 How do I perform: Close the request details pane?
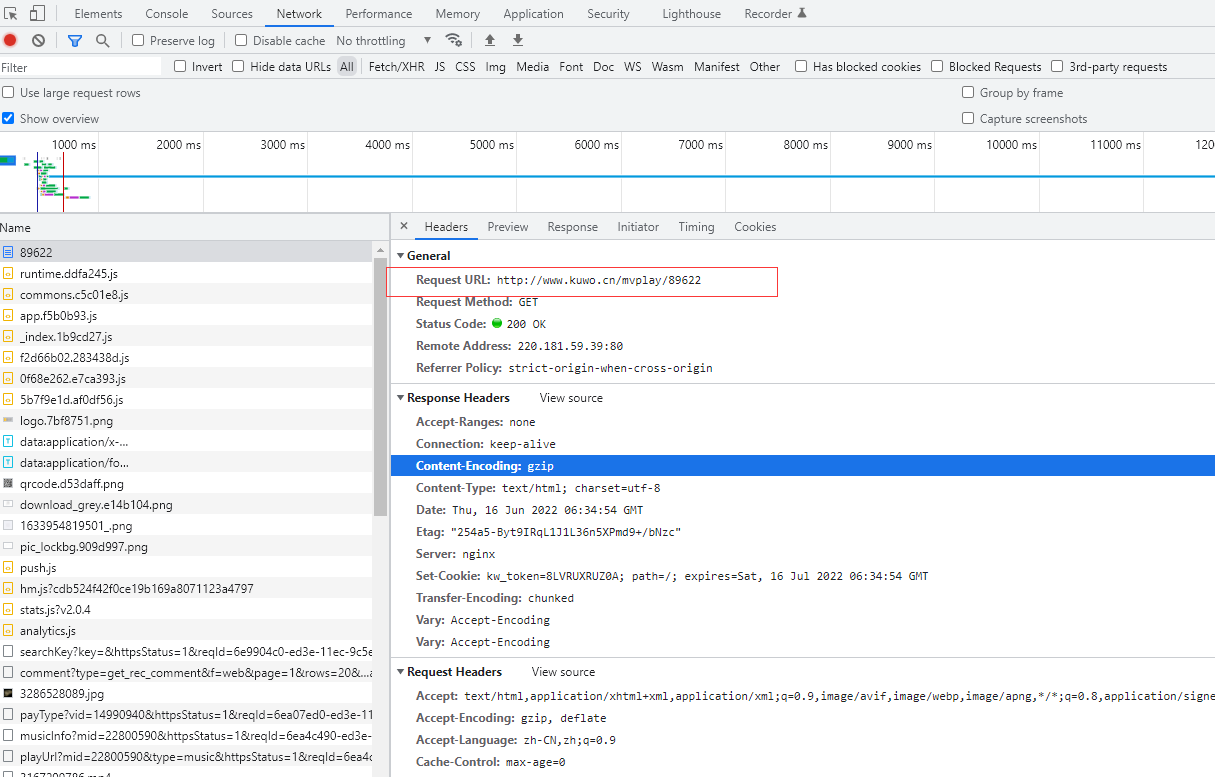pos(404,226)
